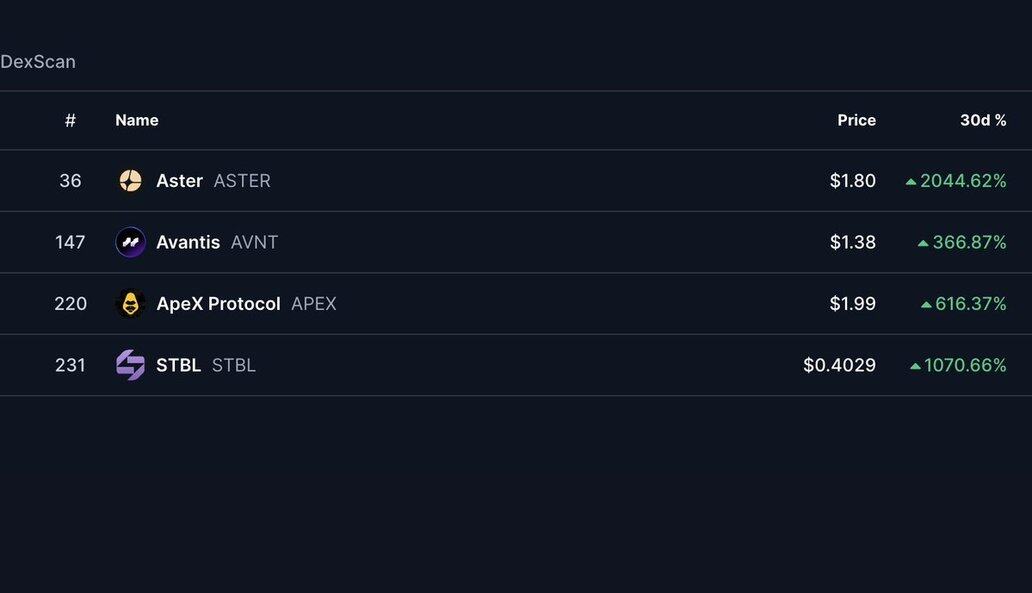This screenshot has height=593, width=1032.
Task: Select the Avantis purple logo icon
Action: (x=130, y=242)
